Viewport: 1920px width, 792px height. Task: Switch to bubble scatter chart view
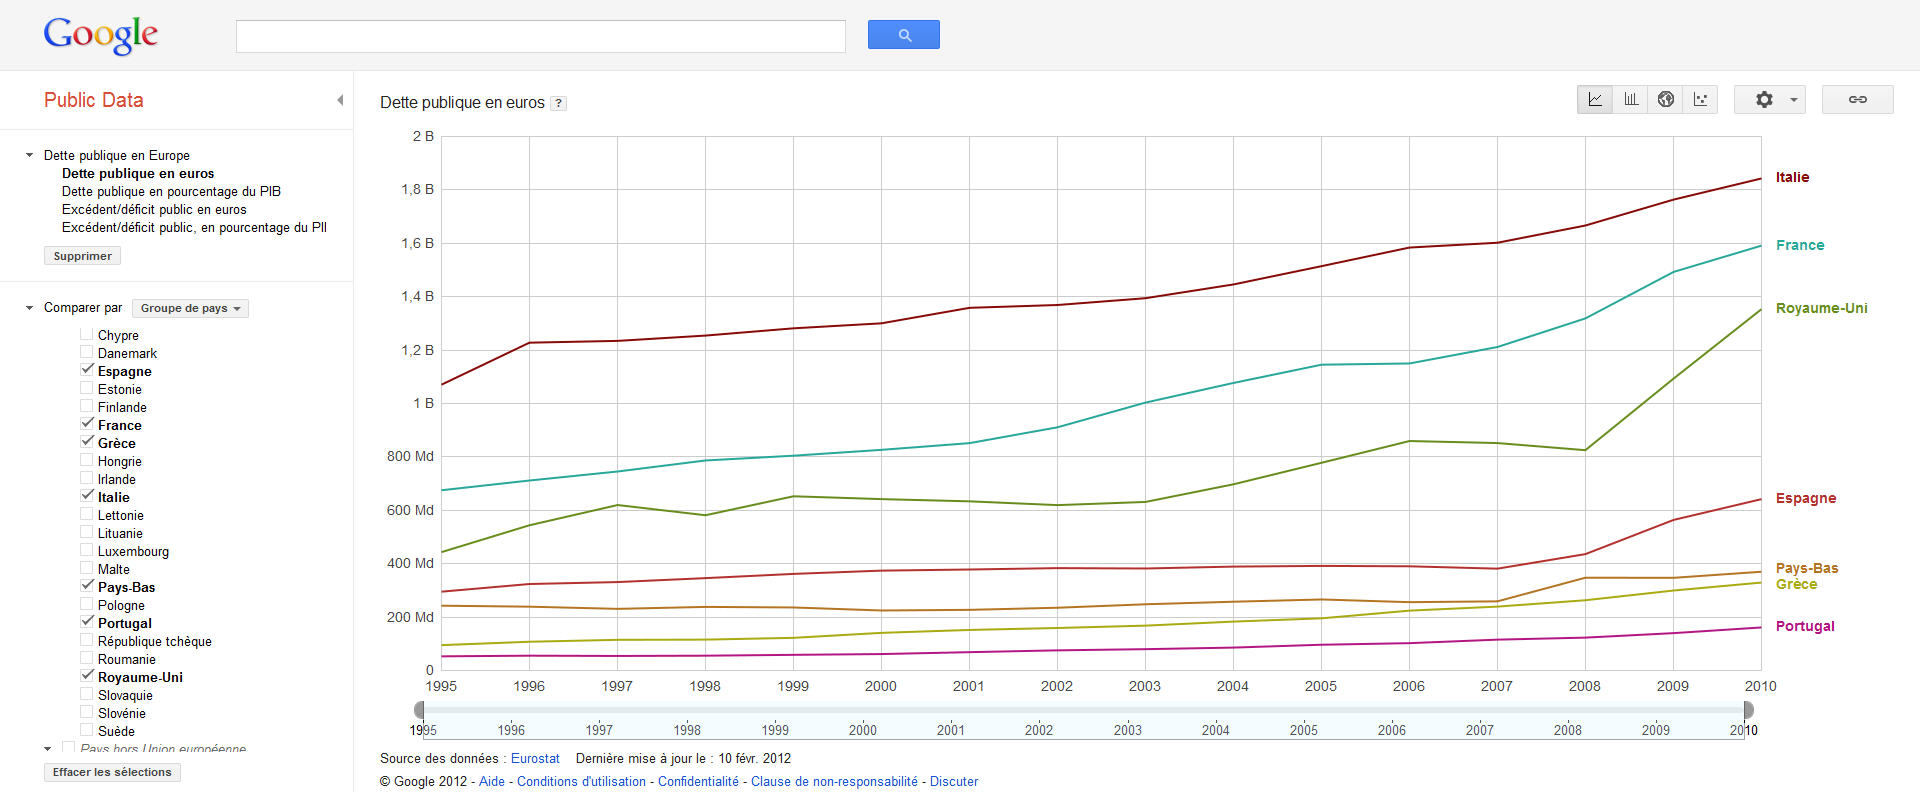tap(1700, 100)
